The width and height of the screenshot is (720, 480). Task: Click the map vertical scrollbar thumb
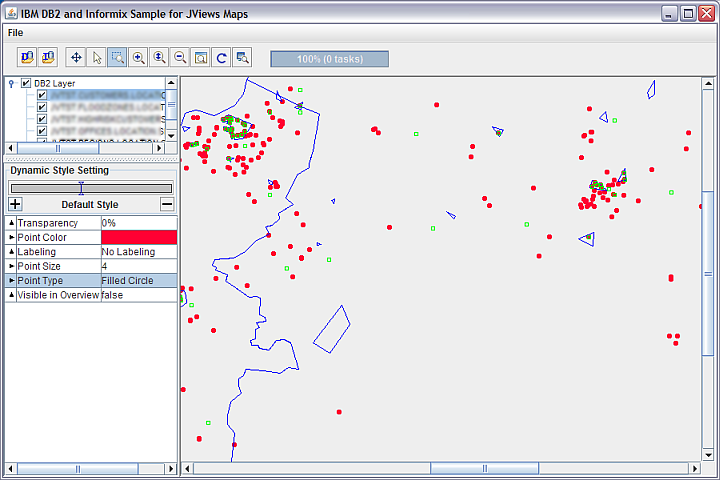[x=708, y=273]
